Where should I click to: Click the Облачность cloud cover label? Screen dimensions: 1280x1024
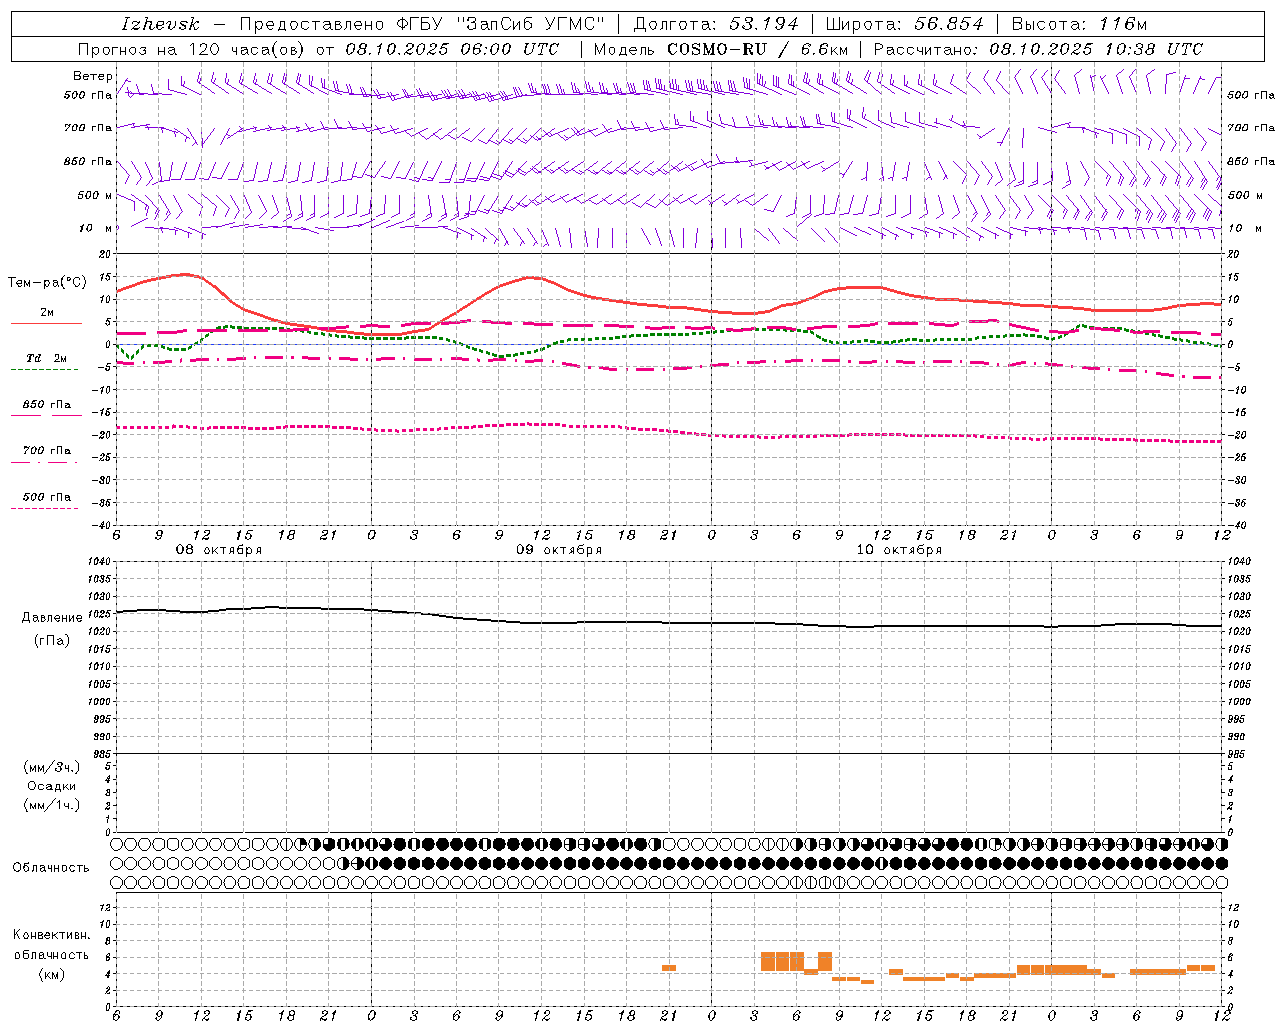click(51, 867)
